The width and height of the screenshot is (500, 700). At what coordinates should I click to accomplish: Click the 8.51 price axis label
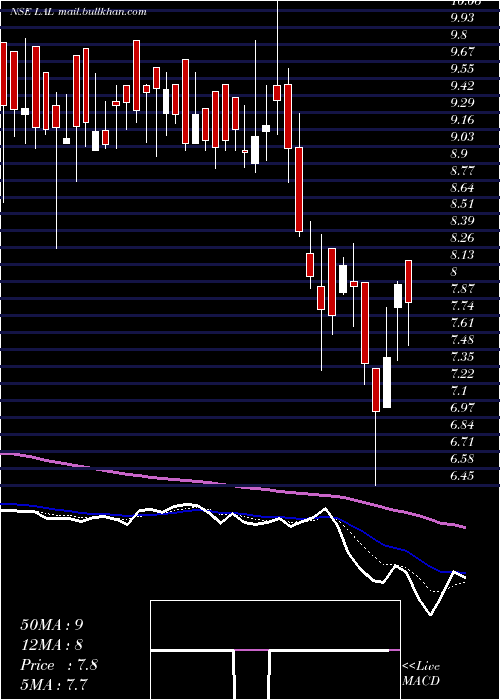pos(462,204)
